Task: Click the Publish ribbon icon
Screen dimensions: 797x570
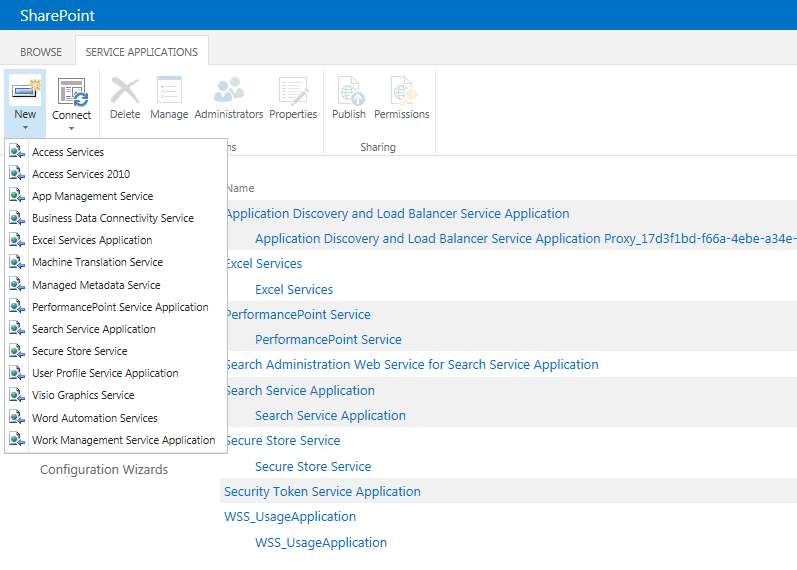Action: pos(349,91)
